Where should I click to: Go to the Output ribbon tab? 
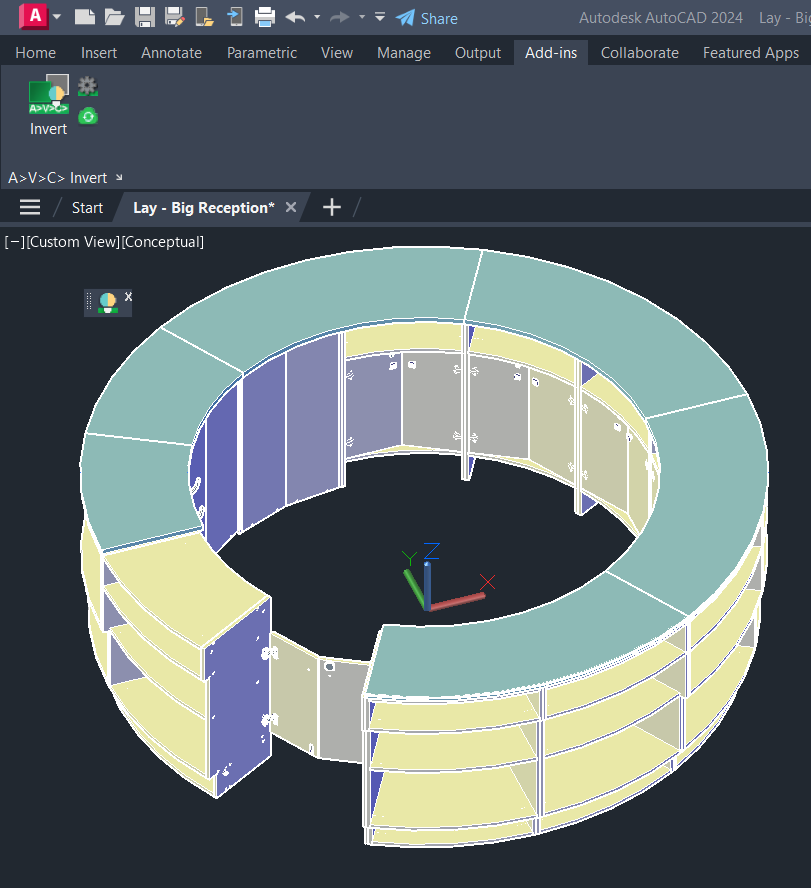click(x=478, y=53)
